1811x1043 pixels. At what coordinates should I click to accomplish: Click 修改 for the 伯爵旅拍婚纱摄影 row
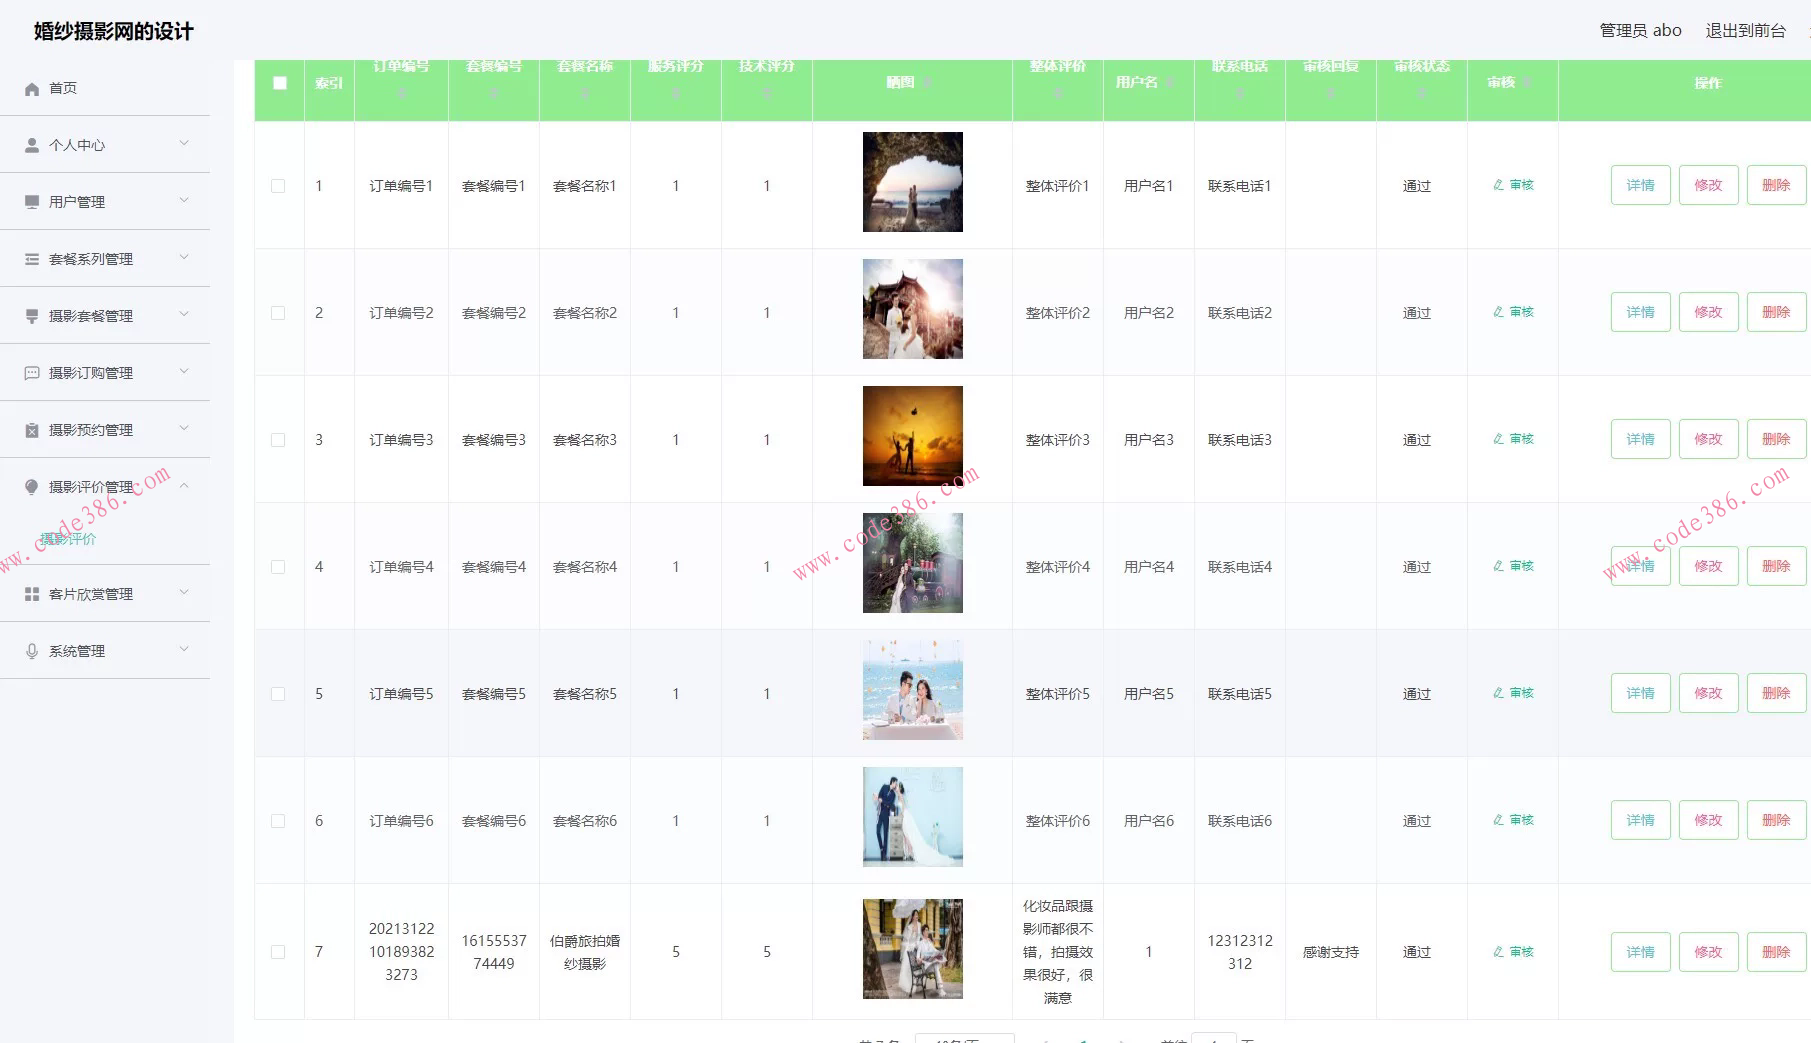[1708, 952]
